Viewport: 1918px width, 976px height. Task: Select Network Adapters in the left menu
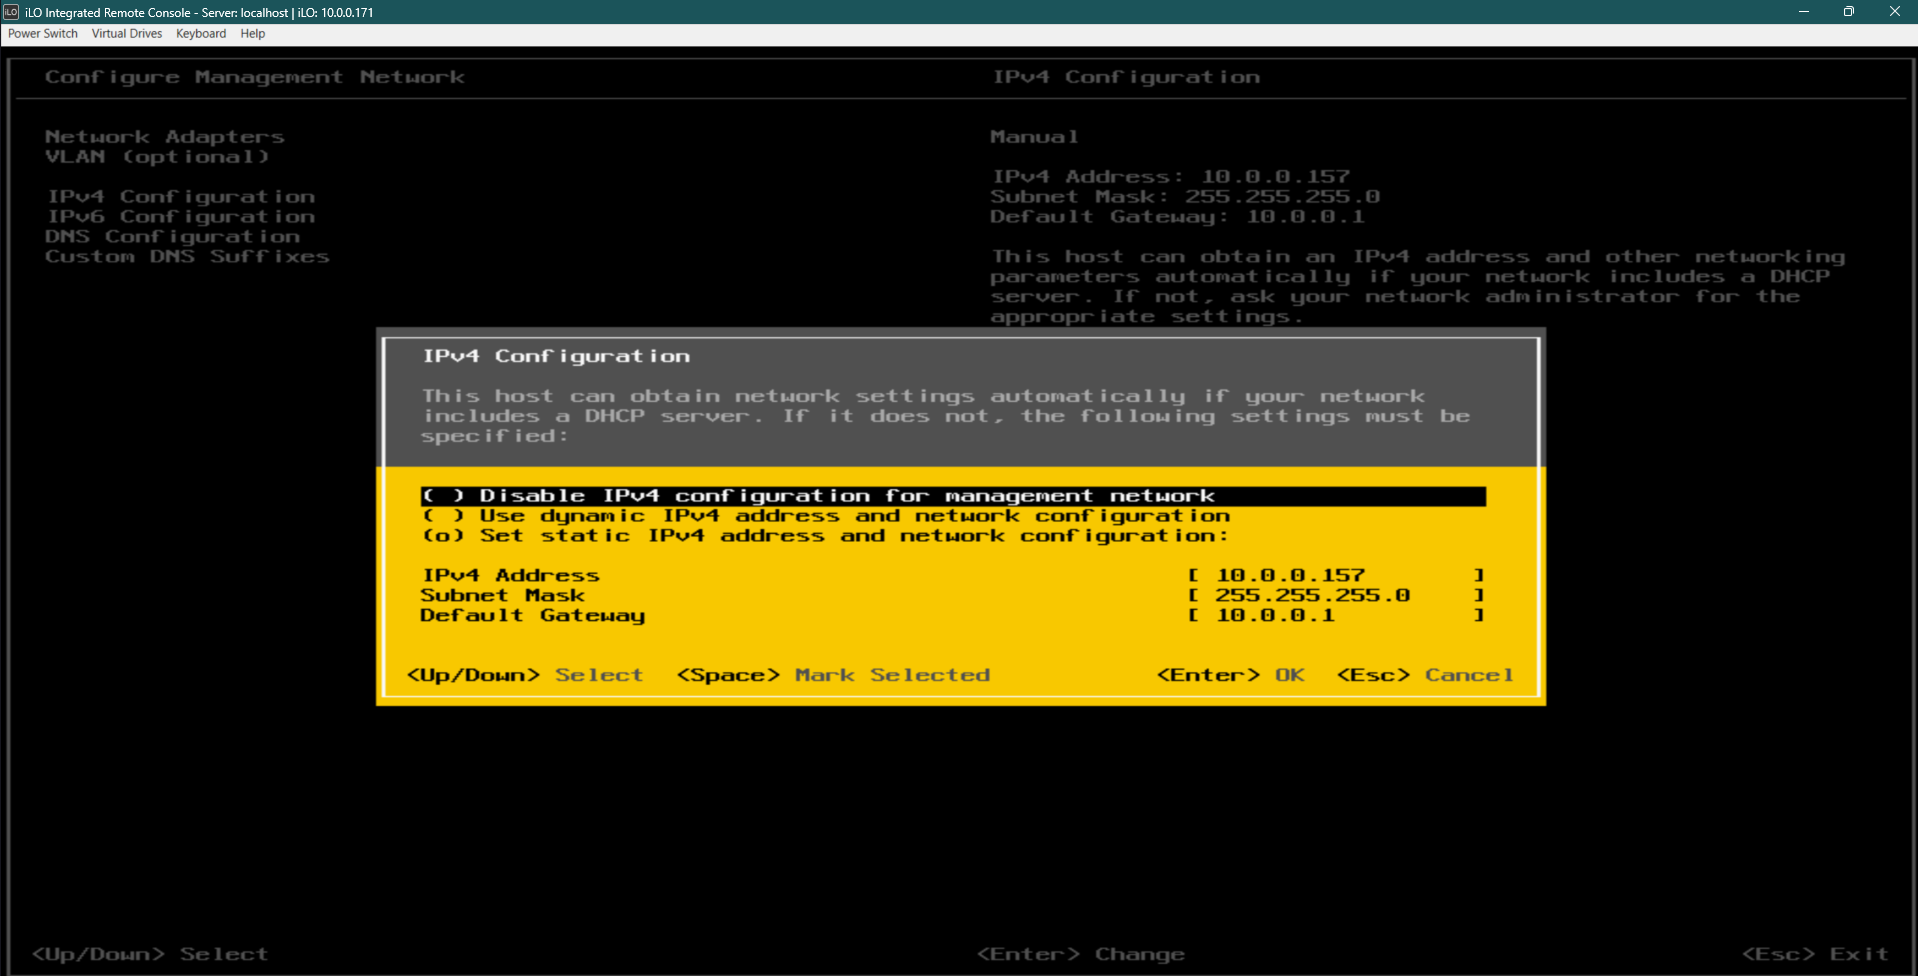coord(164,136)
